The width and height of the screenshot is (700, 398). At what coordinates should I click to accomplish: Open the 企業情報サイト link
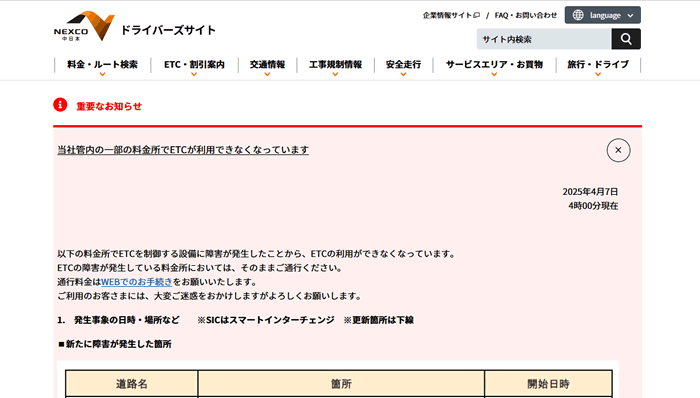click(448, 15)
